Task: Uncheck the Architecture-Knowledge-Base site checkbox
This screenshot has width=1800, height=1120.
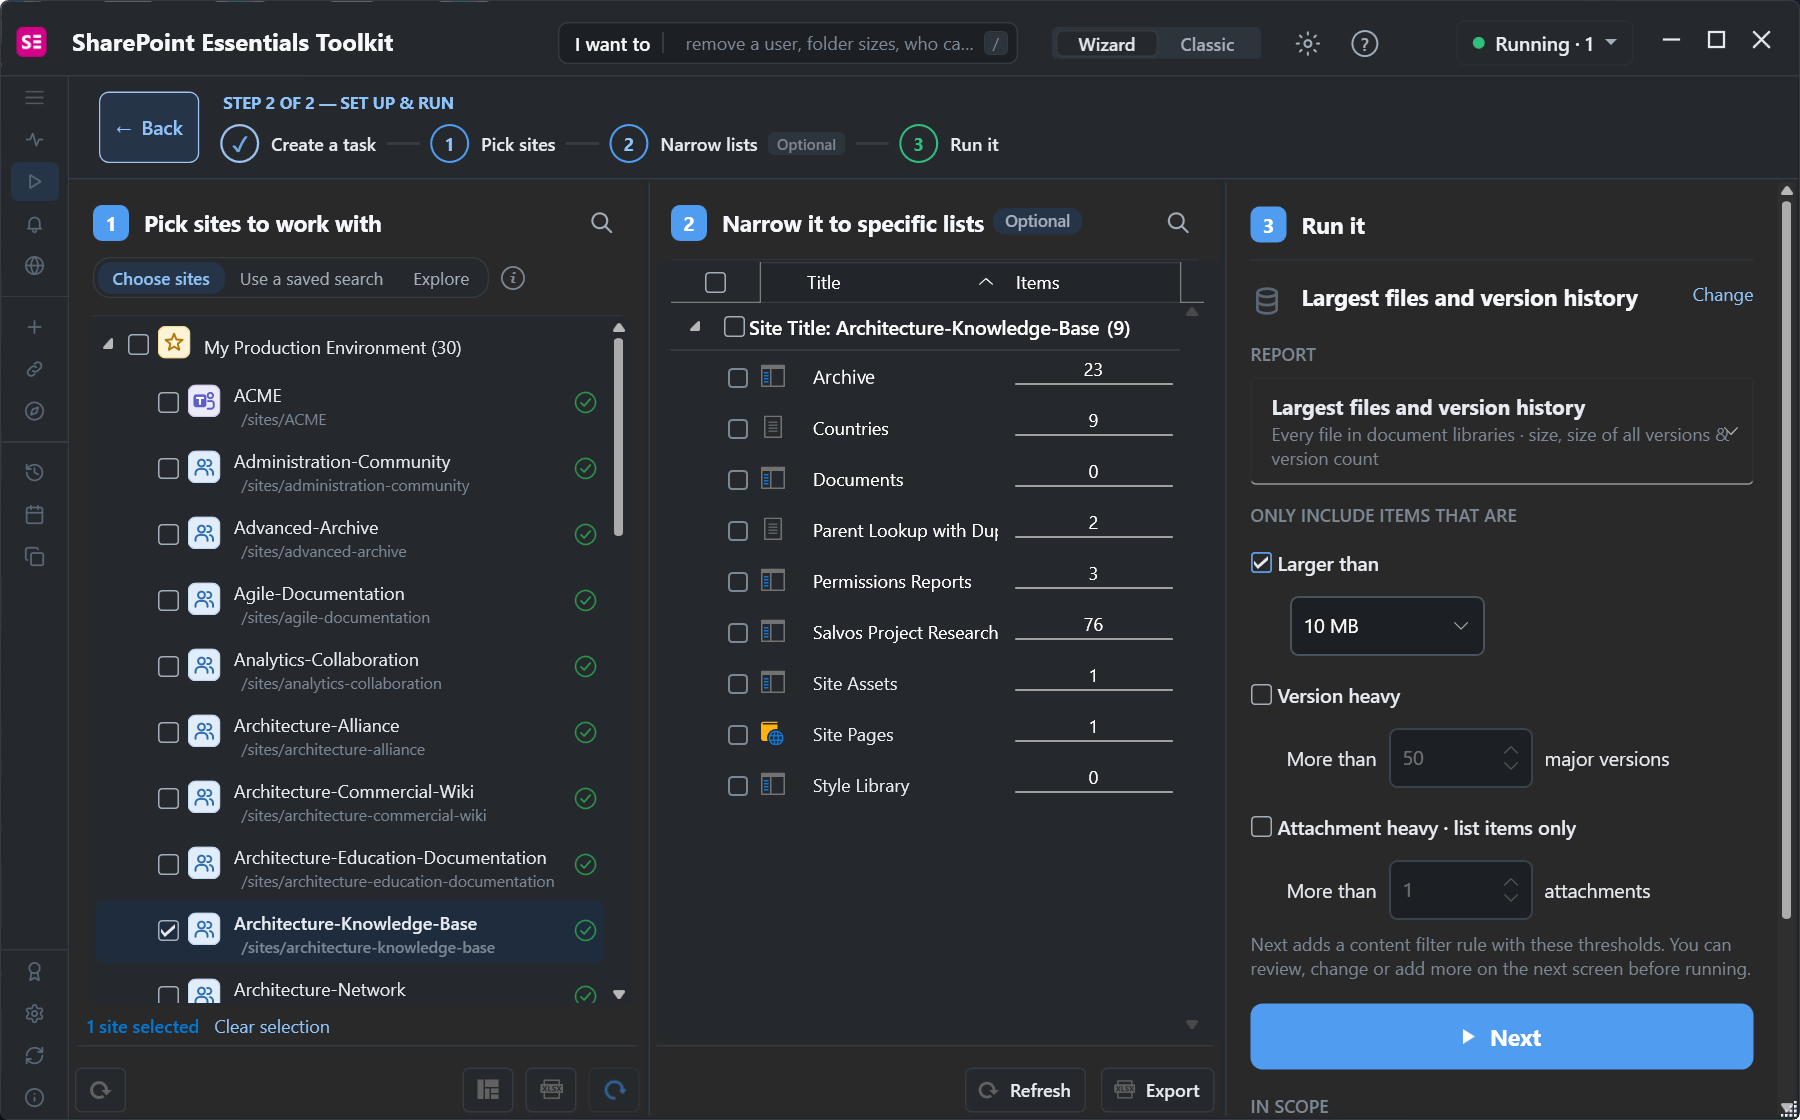Action: tap(168, 930)
